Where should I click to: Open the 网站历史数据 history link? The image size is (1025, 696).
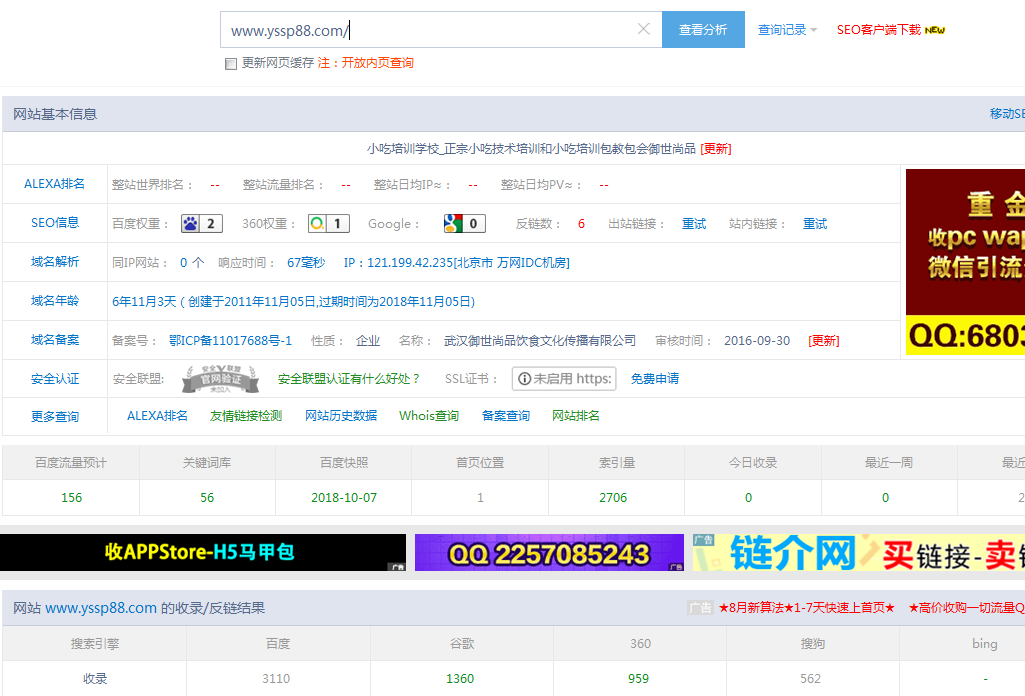click(340, 415)
